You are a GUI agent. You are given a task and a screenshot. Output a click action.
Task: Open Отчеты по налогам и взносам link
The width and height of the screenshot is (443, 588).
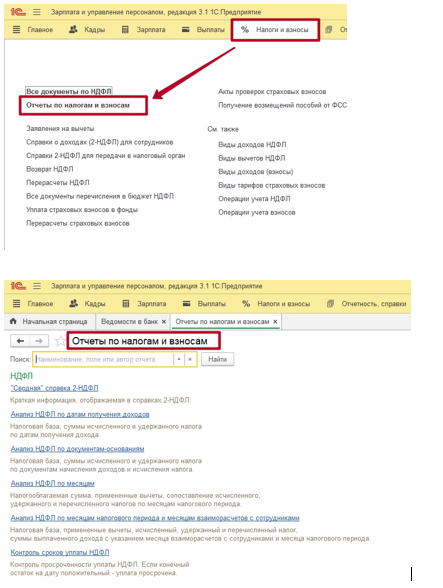pyautogui.click(x=78, y=105)
